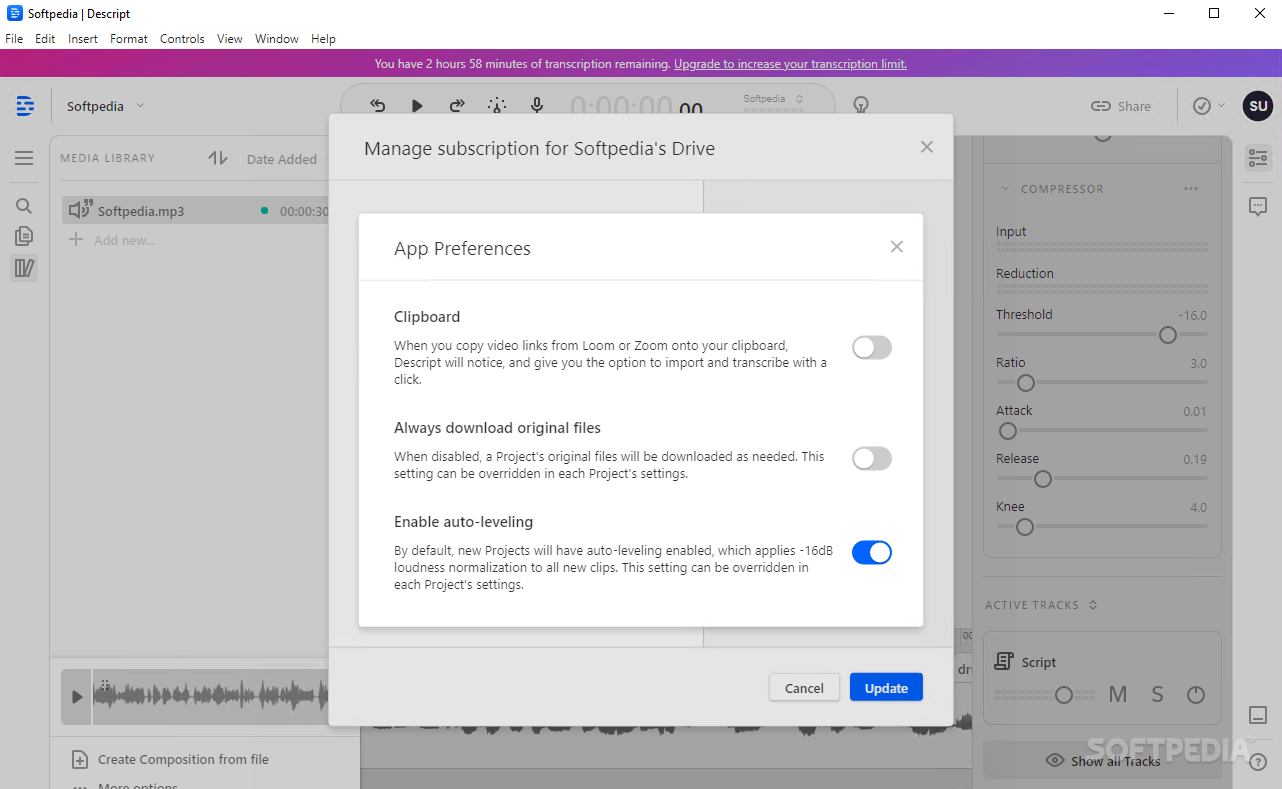1282x789 pixels.
Task: Select the media library icon in sidebar
Action: (24, 268)
